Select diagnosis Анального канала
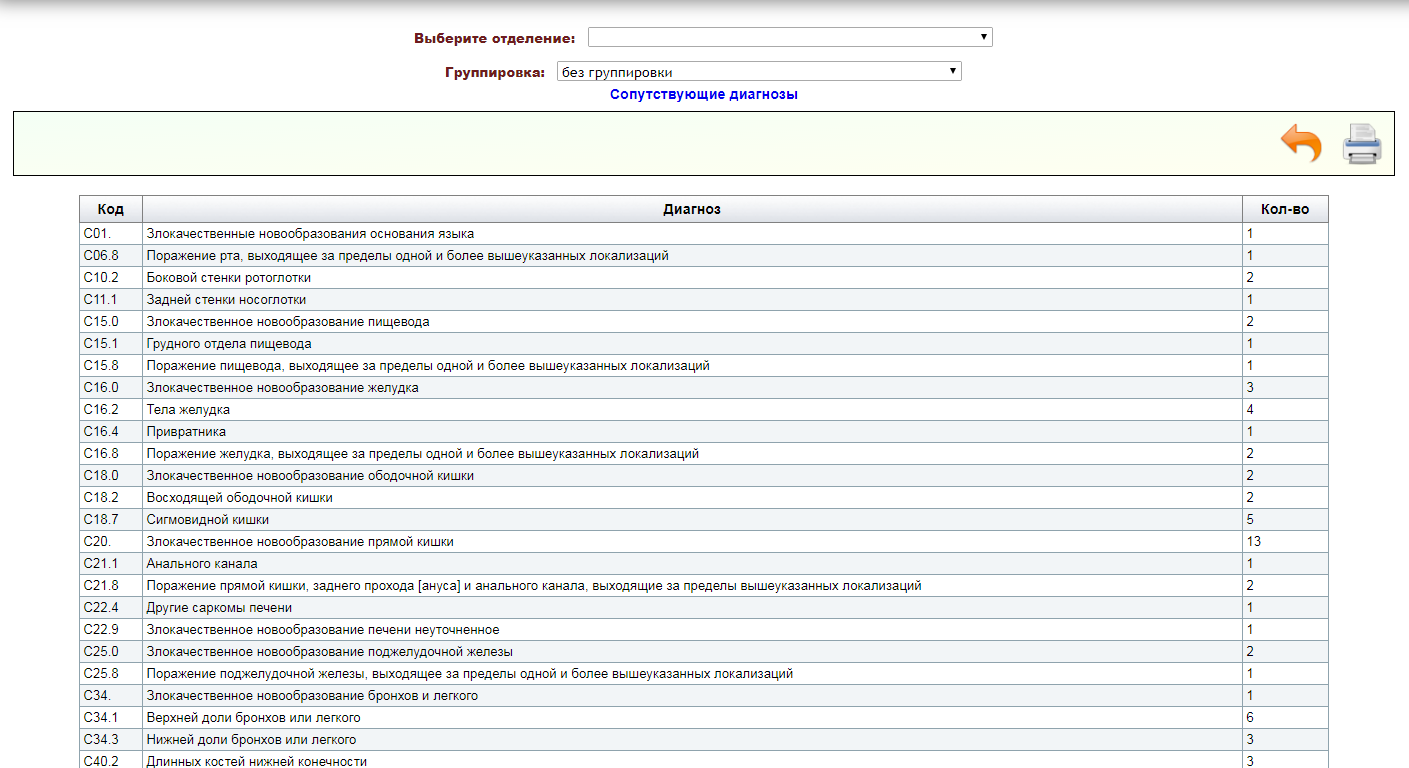 tap(202, 563)
